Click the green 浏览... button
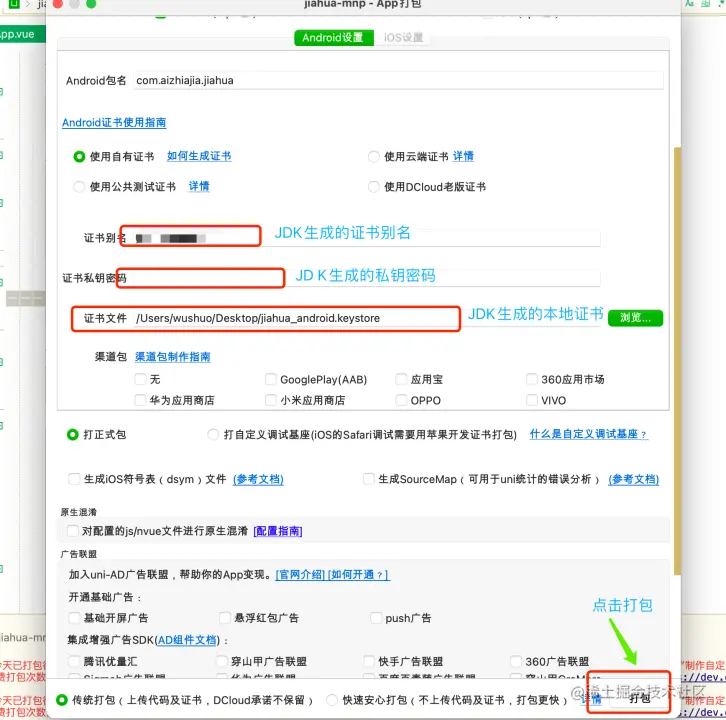The width and height of the screenshot is (726, 720). (x=635, y=318)
